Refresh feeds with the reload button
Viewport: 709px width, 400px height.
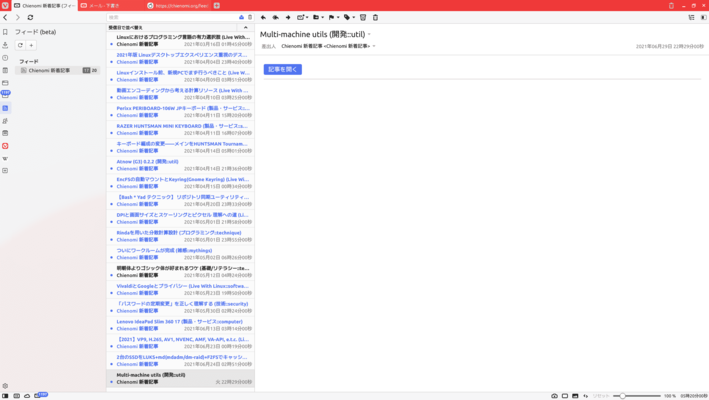pos(20,45)
